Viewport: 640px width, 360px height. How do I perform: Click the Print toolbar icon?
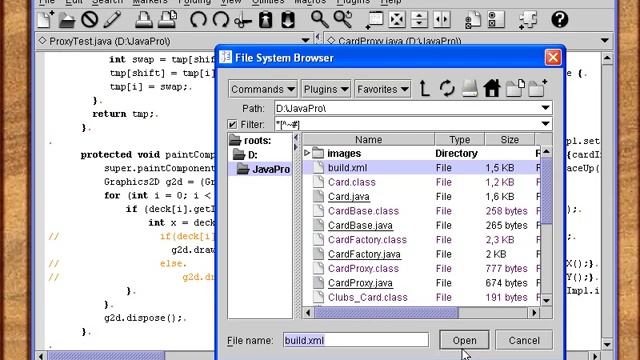(144, 20)
